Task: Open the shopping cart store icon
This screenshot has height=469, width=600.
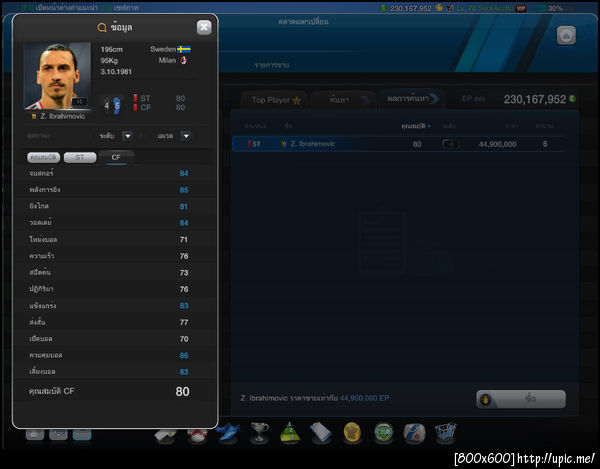Action: 445,433
